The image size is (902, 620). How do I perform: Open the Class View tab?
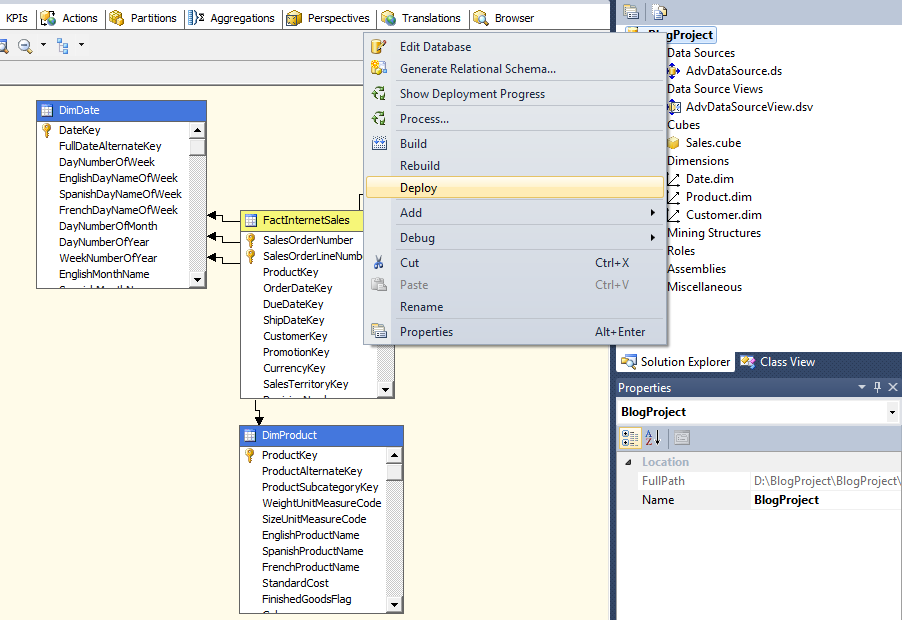[778, 362]
